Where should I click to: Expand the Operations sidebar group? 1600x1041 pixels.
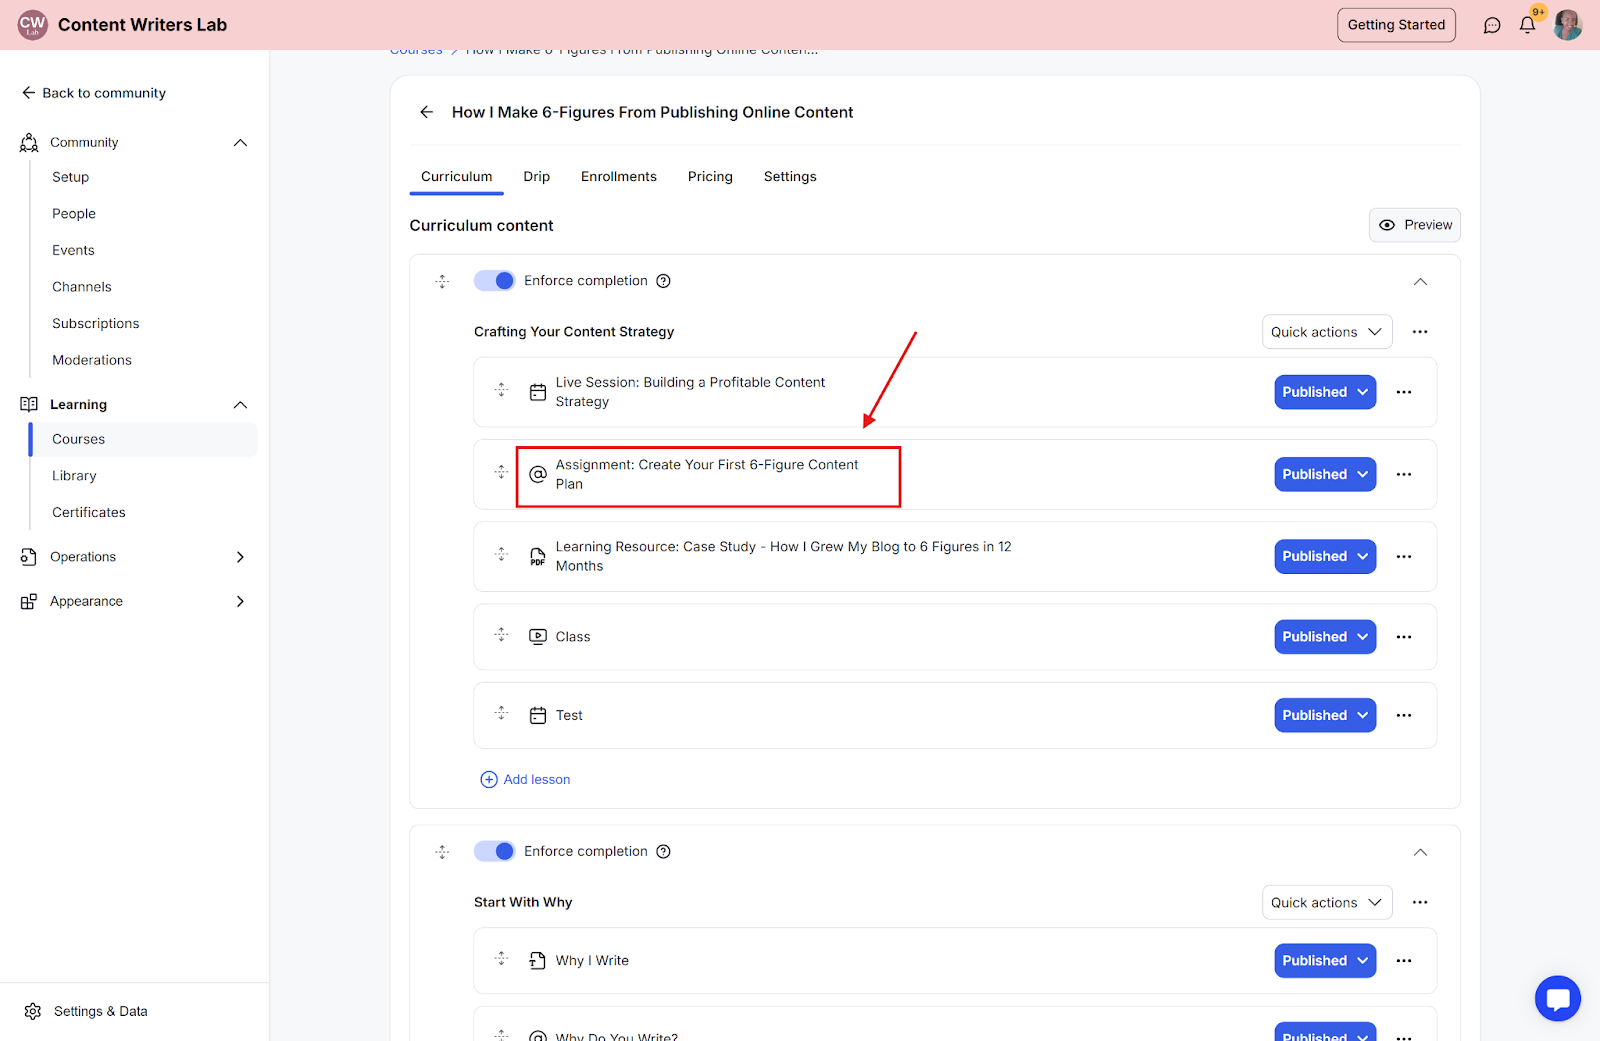[240, 557]
